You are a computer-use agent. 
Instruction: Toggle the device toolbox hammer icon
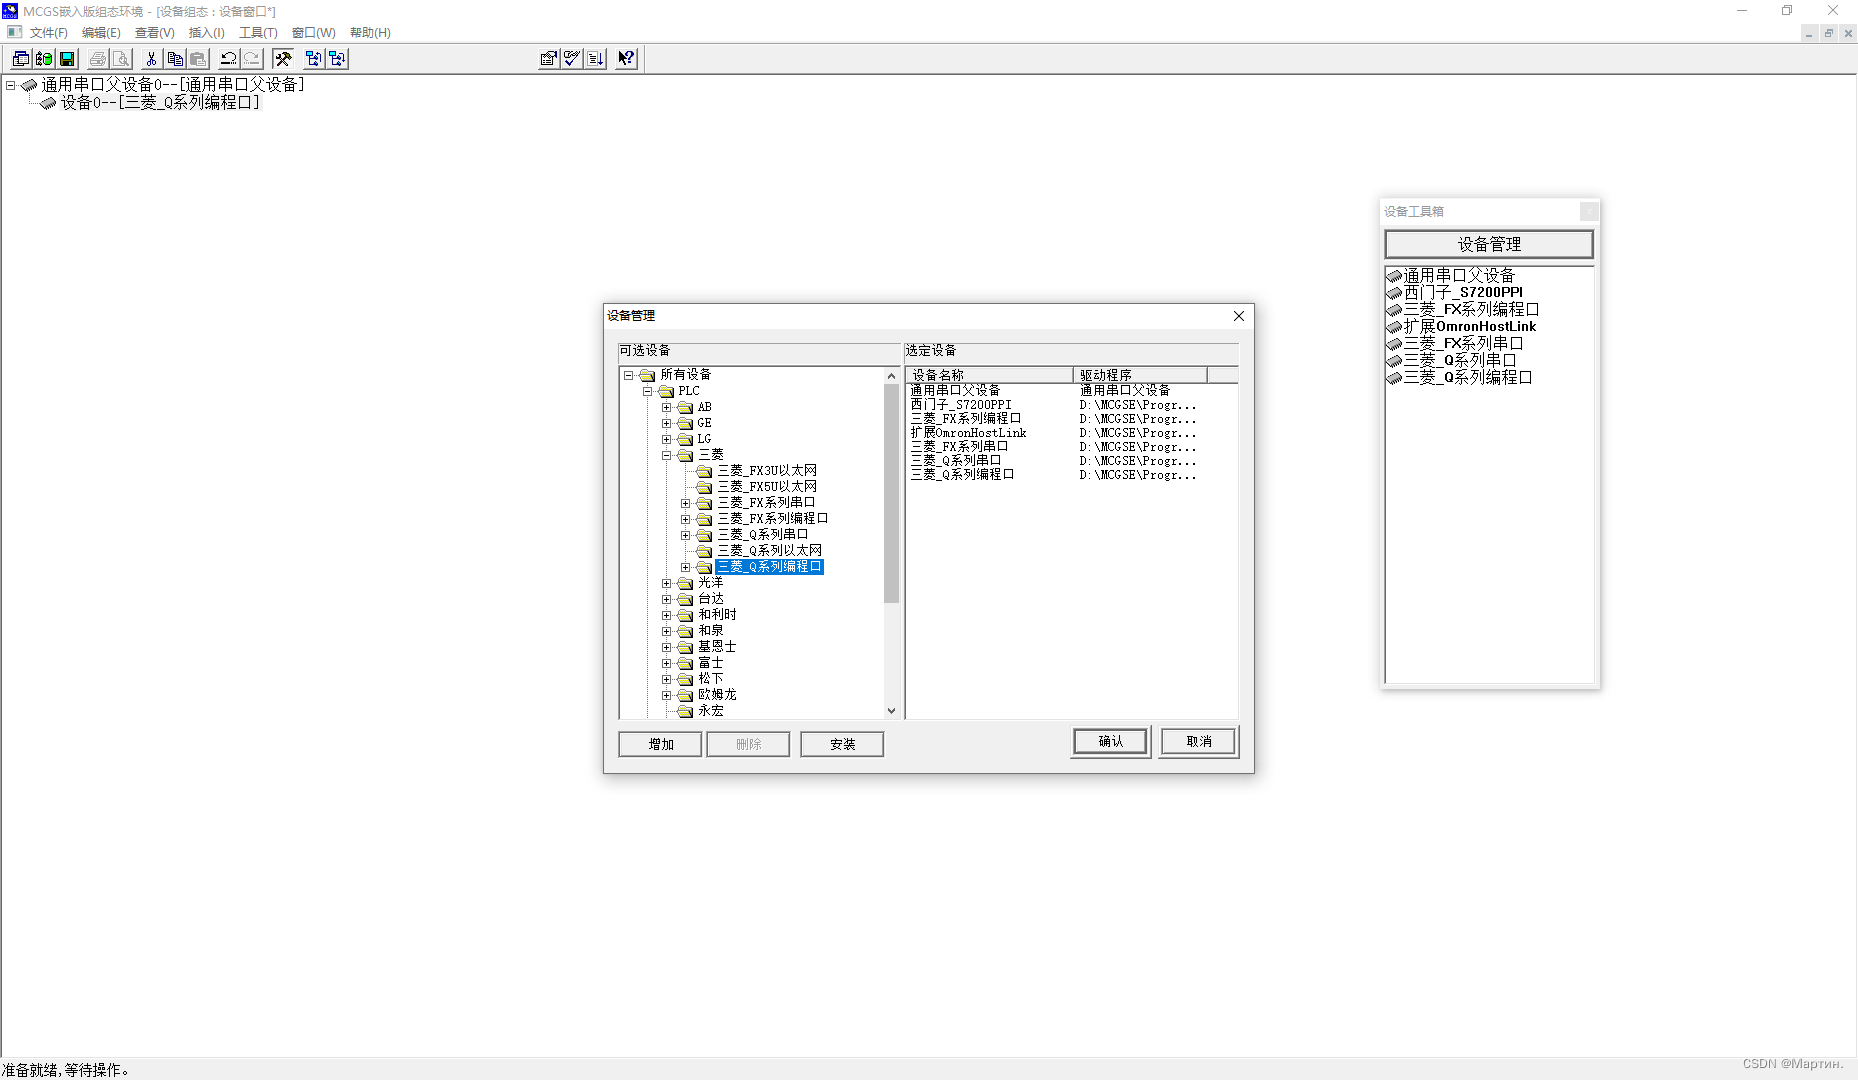(x=283, y=59)
